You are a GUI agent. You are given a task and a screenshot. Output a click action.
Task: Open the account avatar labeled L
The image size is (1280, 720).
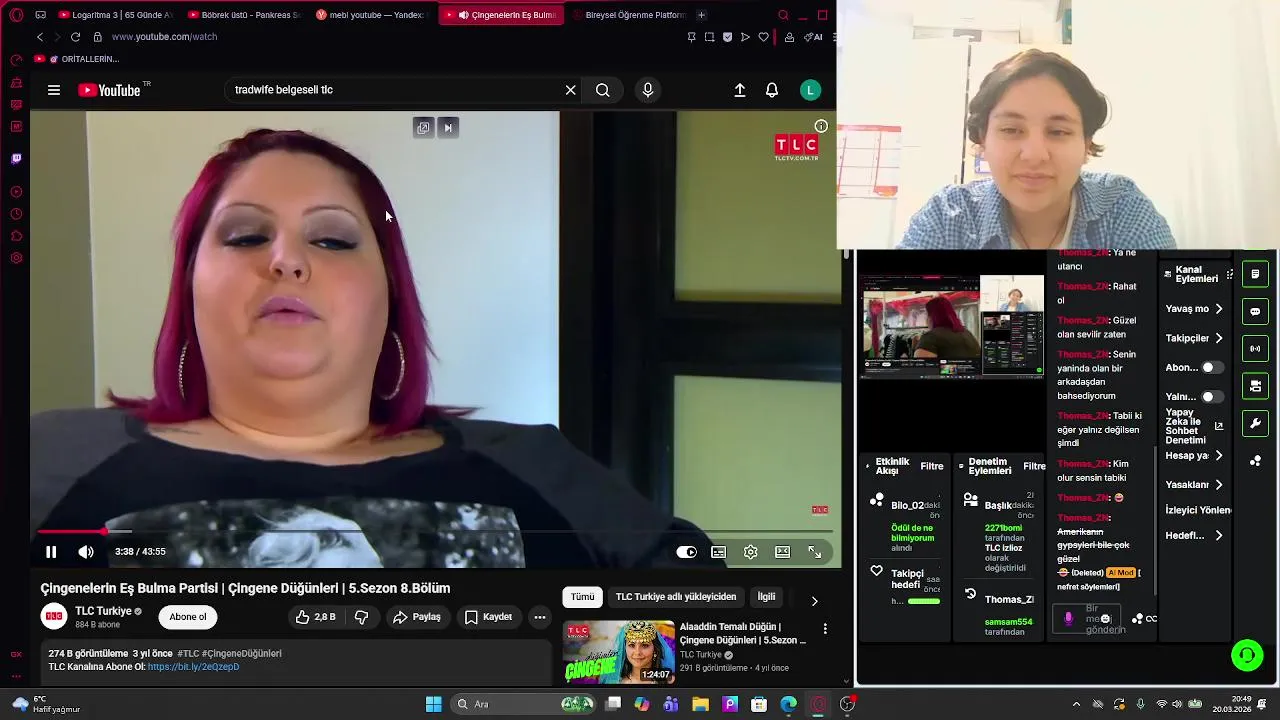[x=811, y=90]
